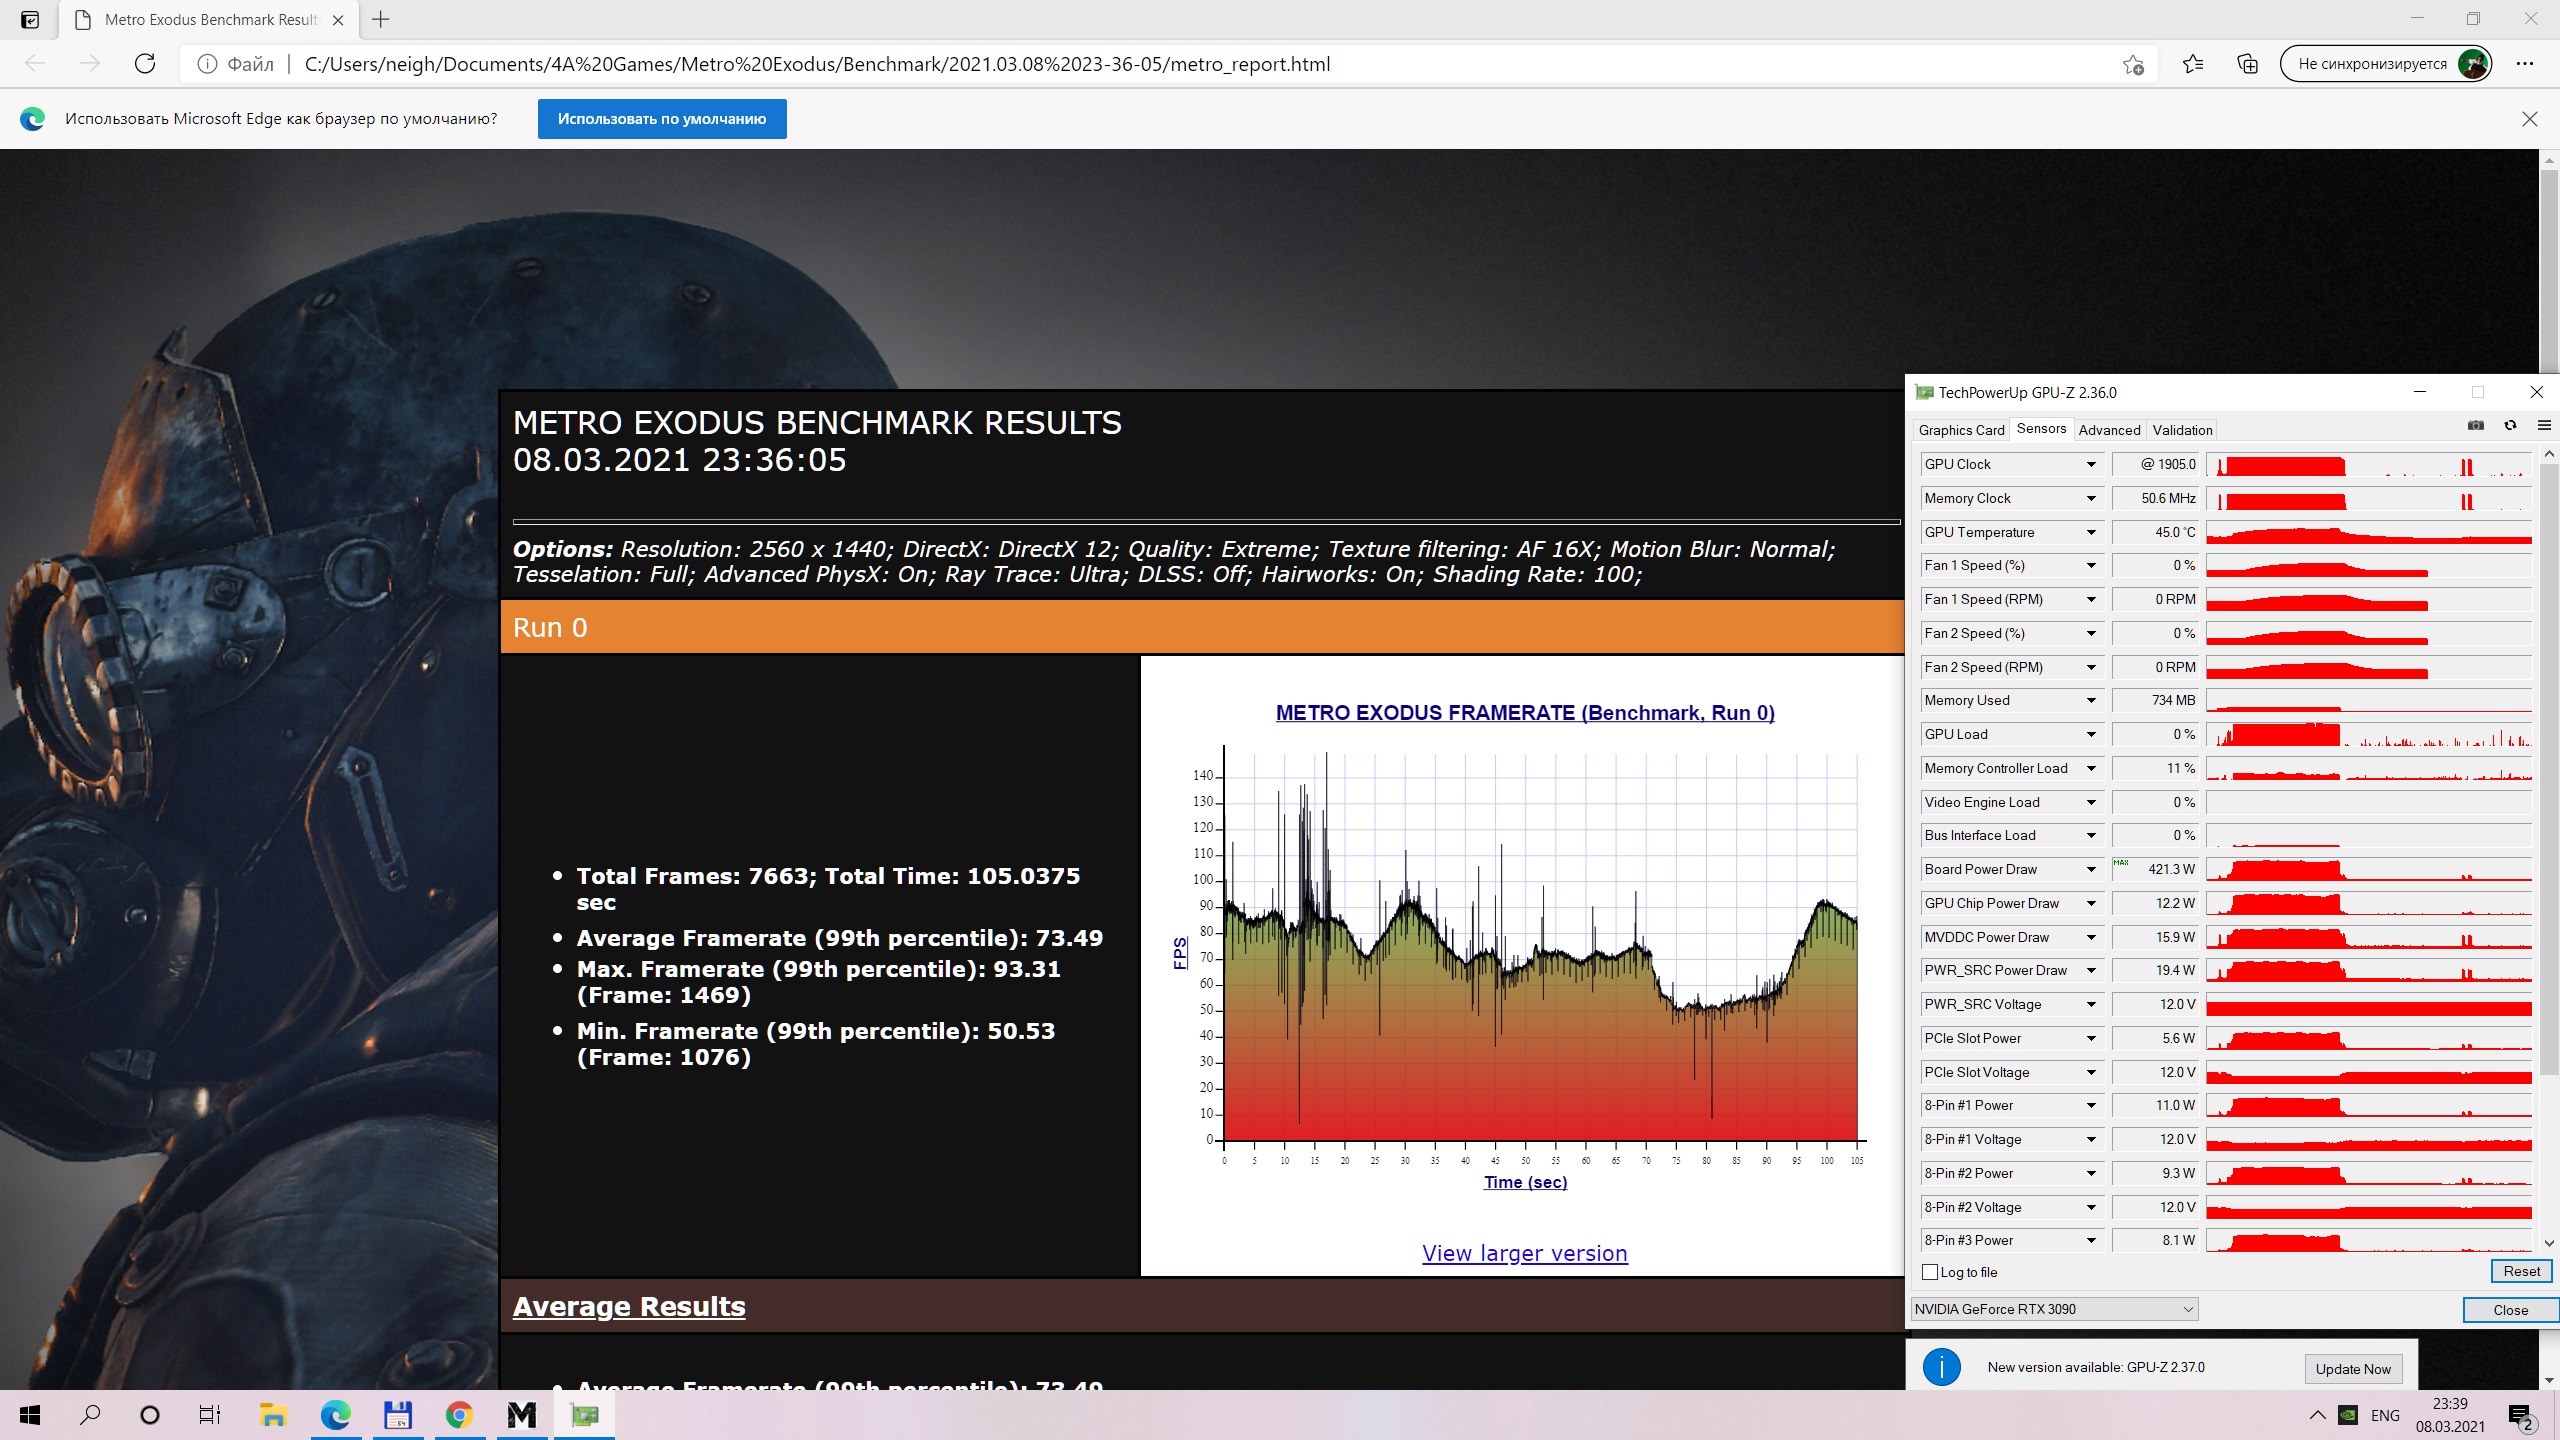Click GPU-Z refresh sensors icon

coord(2510,426)
